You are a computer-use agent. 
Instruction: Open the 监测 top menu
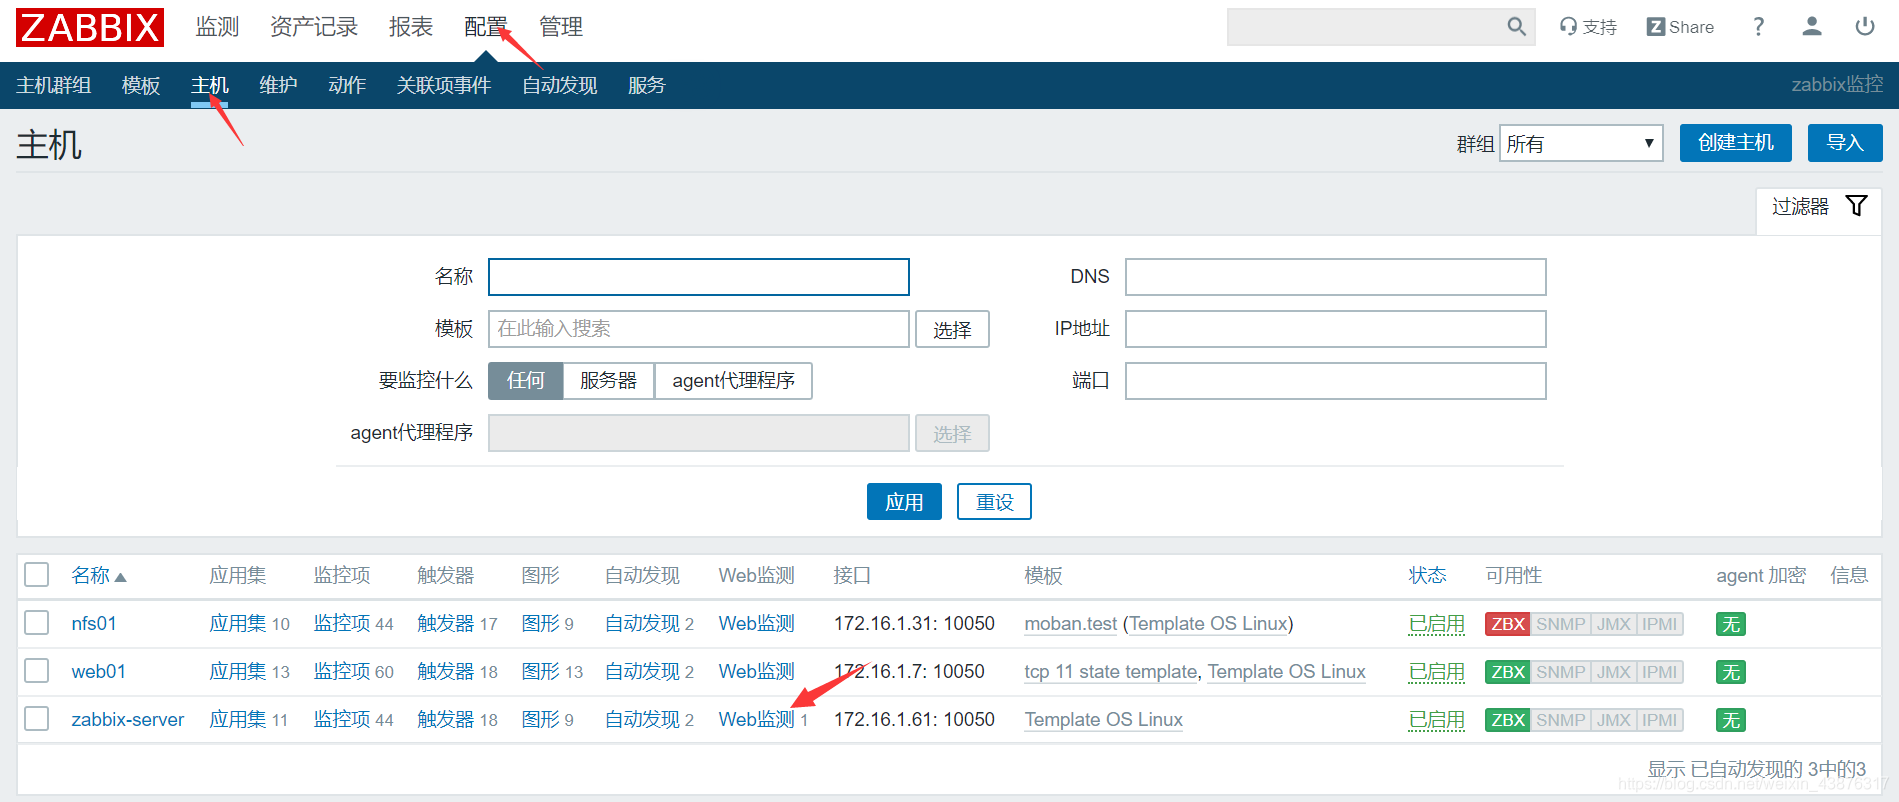coord(217,27)
